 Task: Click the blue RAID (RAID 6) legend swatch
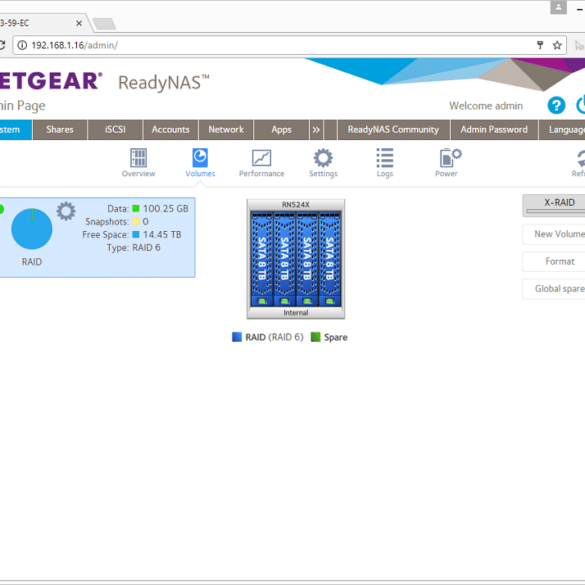pyautogui.click(x=237, y=337)
